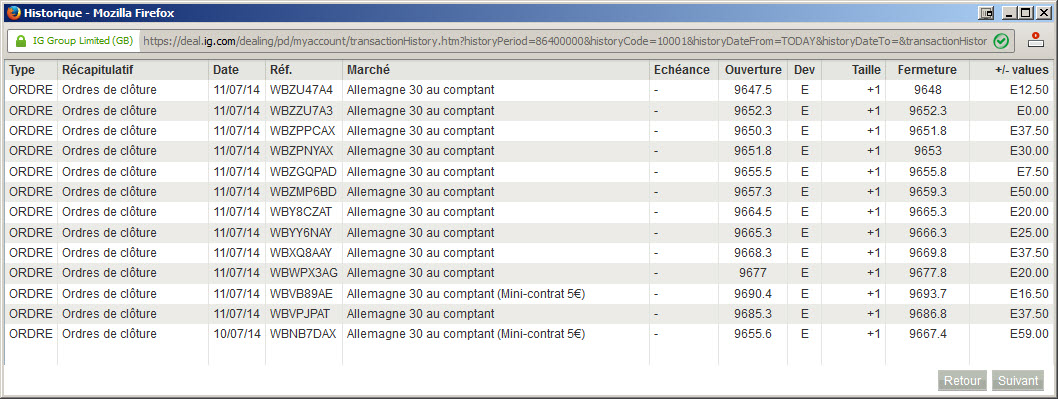Select reference WBWPX3AG
This screenshot has height=399, width=1058.
[x=303, y=273]
